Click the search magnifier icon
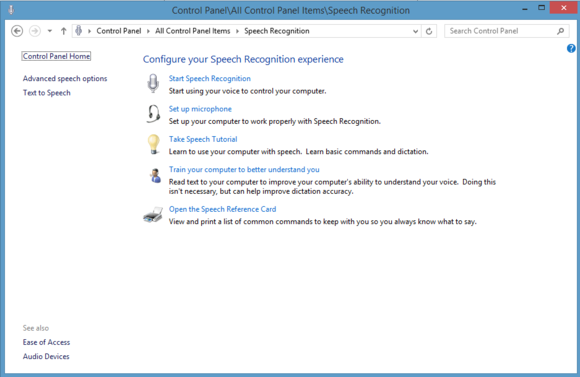The width and height of the screenshot is (580, 377). click(x=560, y=31)
